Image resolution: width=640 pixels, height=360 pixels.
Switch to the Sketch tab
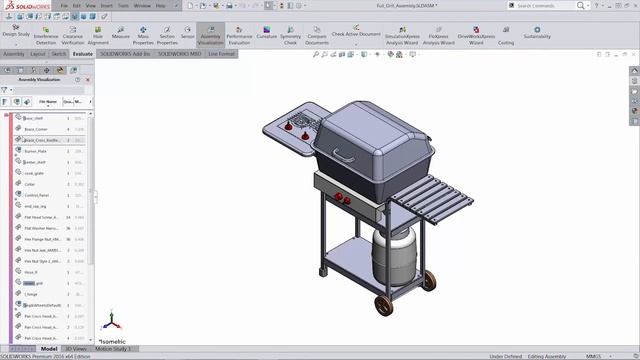click(58, 54)
